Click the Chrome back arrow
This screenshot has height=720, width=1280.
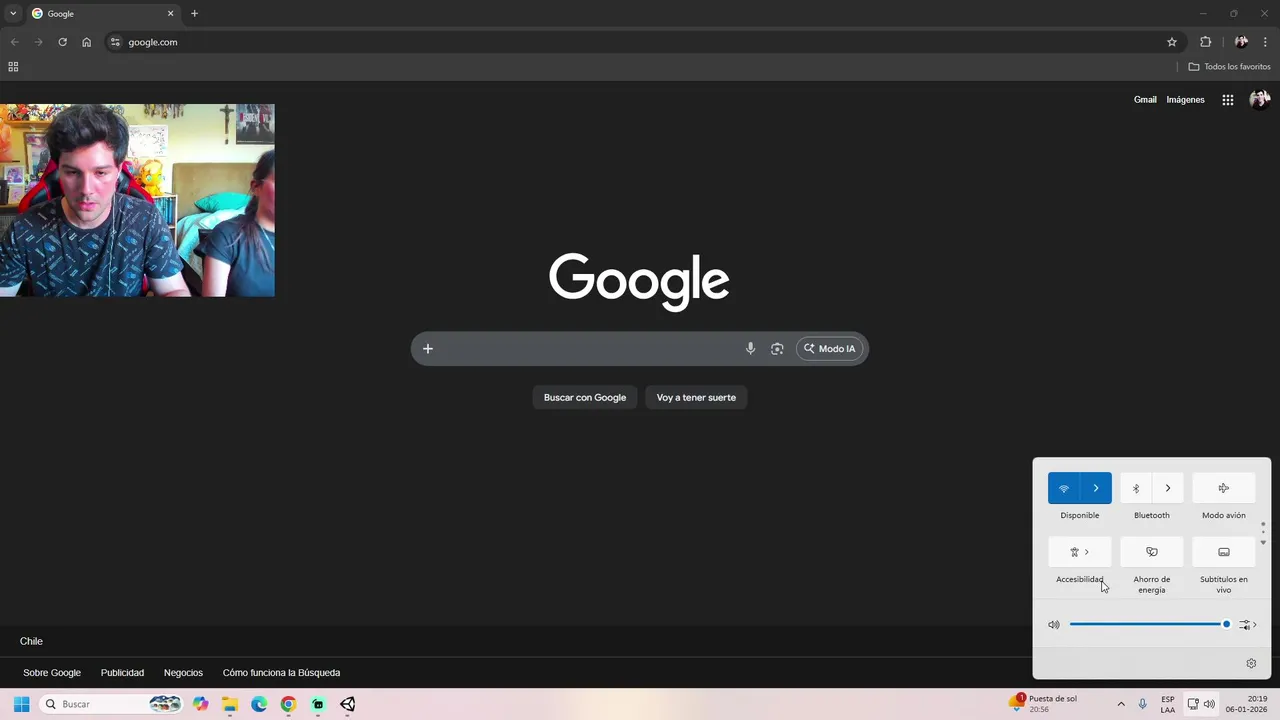pos(14,42)
